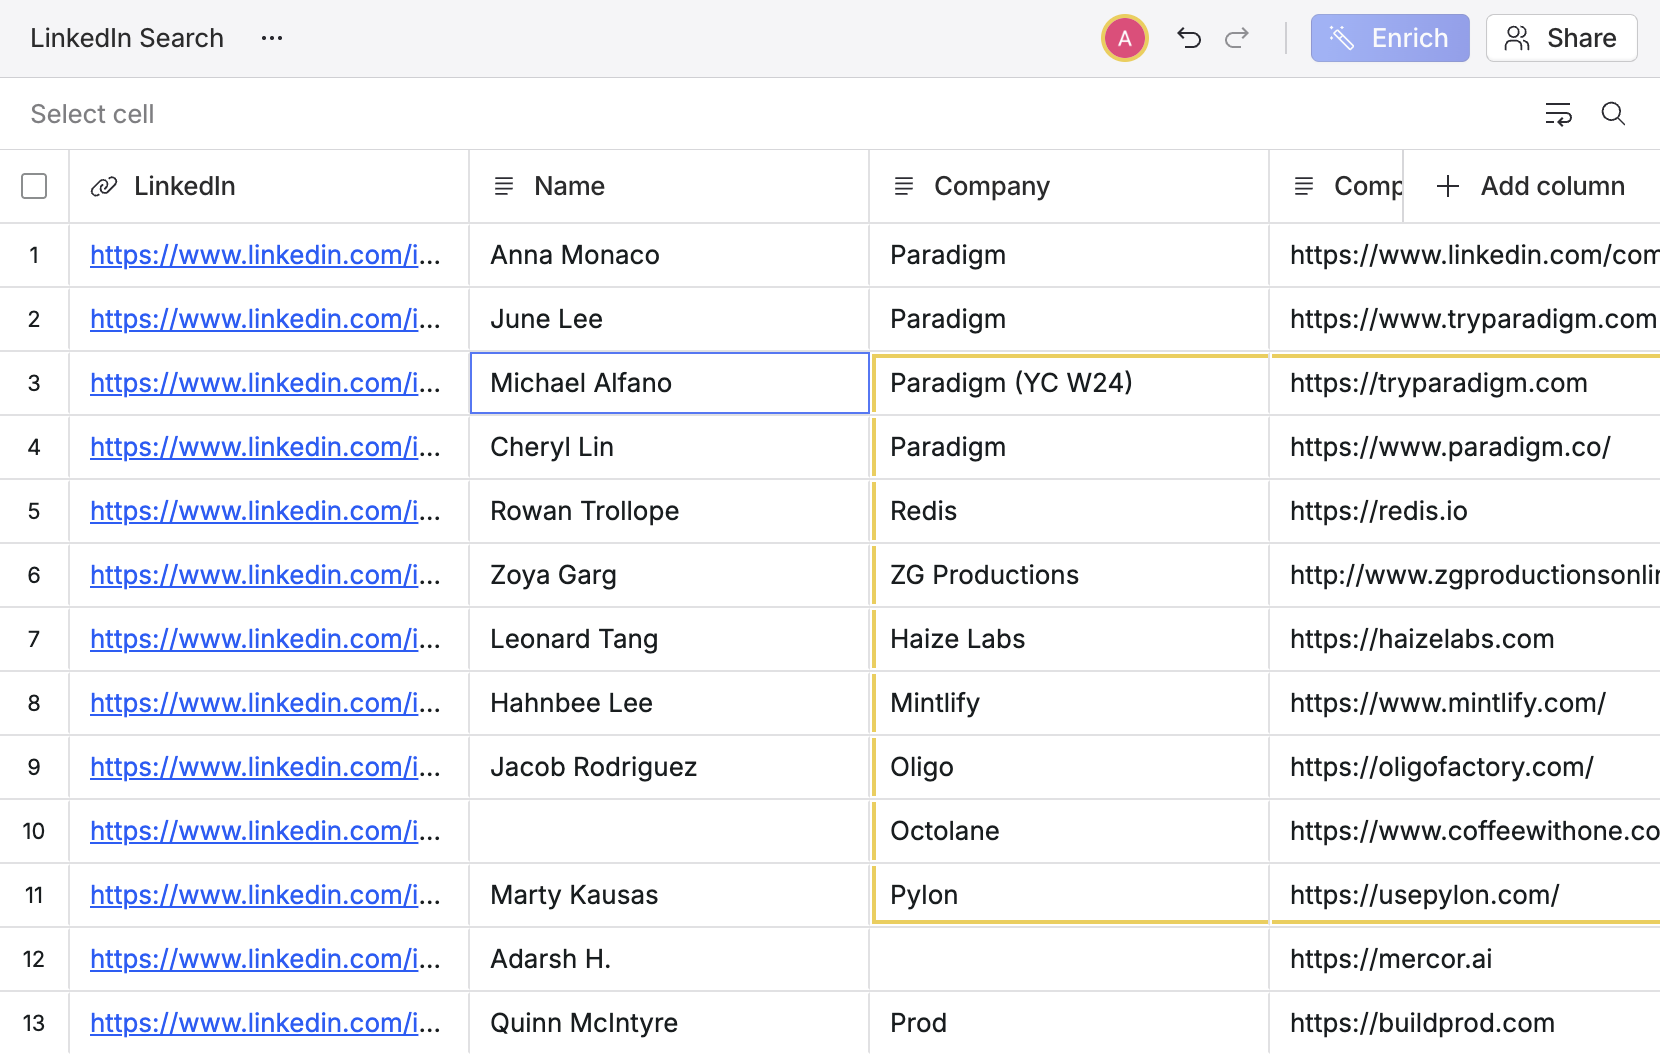Click the user avatar labeled A
This screenshot has height=1054, width=1660.
point(1125,38)
